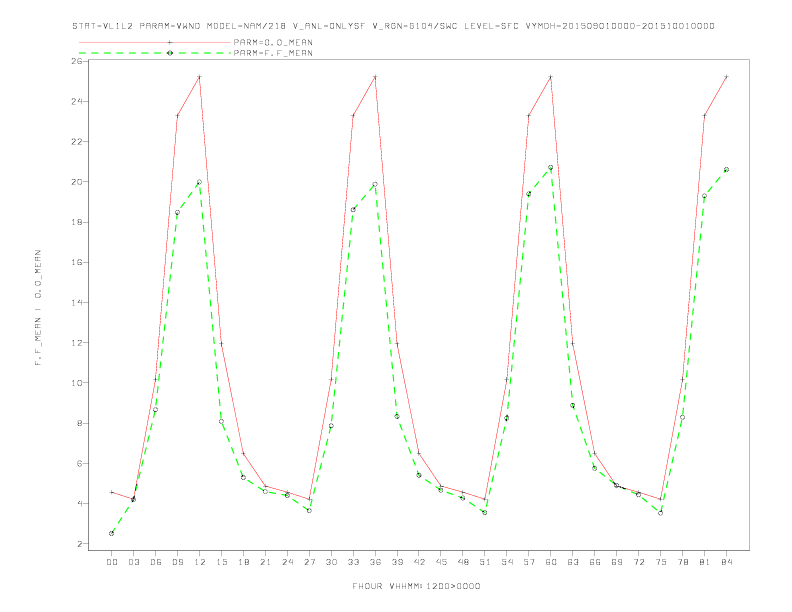
Task: Click the red solid legend line sample
Action: pos(155,42)
